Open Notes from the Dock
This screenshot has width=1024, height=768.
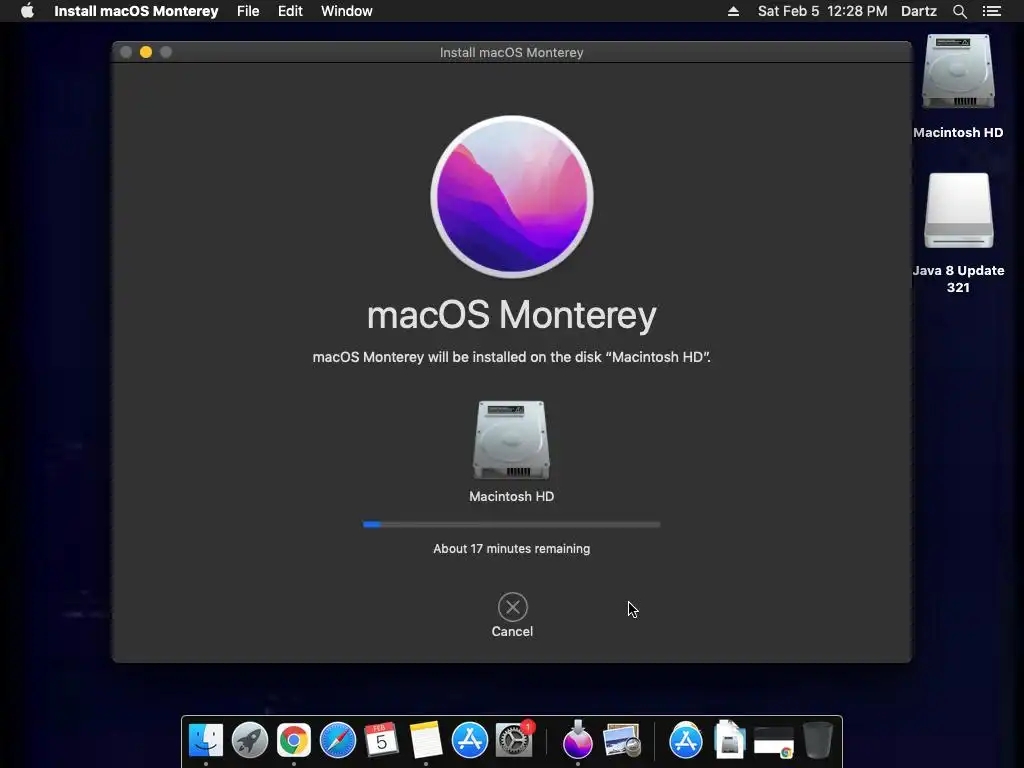pos(426,741)
